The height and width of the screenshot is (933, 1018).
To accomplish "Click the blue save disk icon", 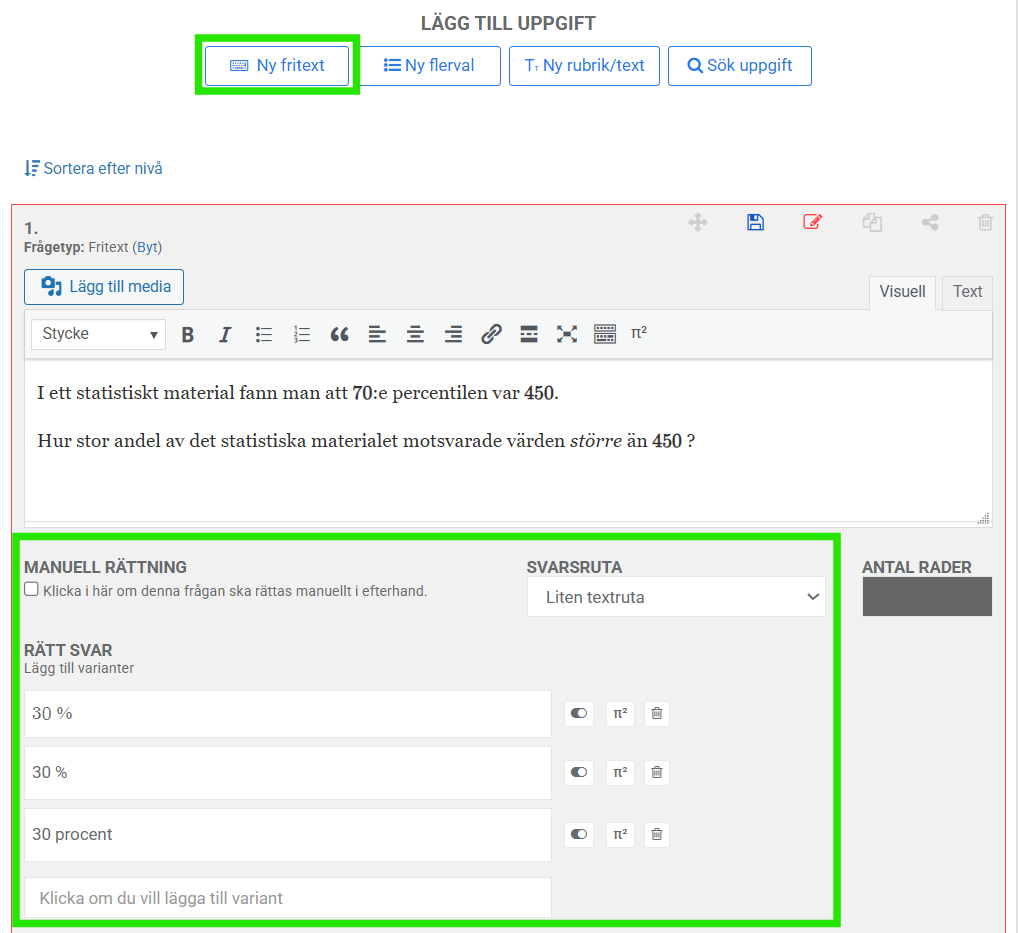I will [x=755, y=222].
